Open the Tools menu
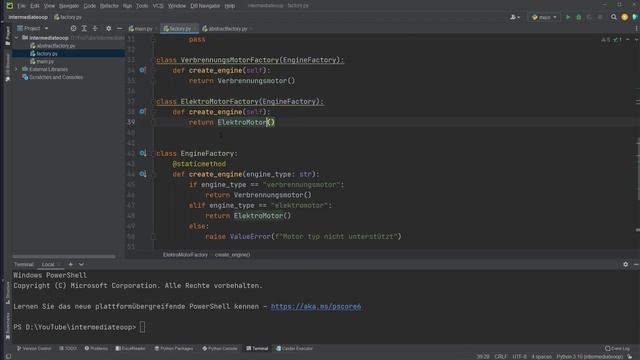Screen dimensions: 640x360 point(142,6)
